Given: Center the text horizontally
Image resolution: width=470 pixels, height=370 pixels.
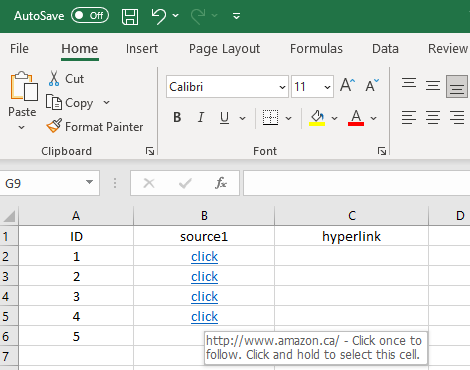Looking at the screenshot, I should 433,118.
